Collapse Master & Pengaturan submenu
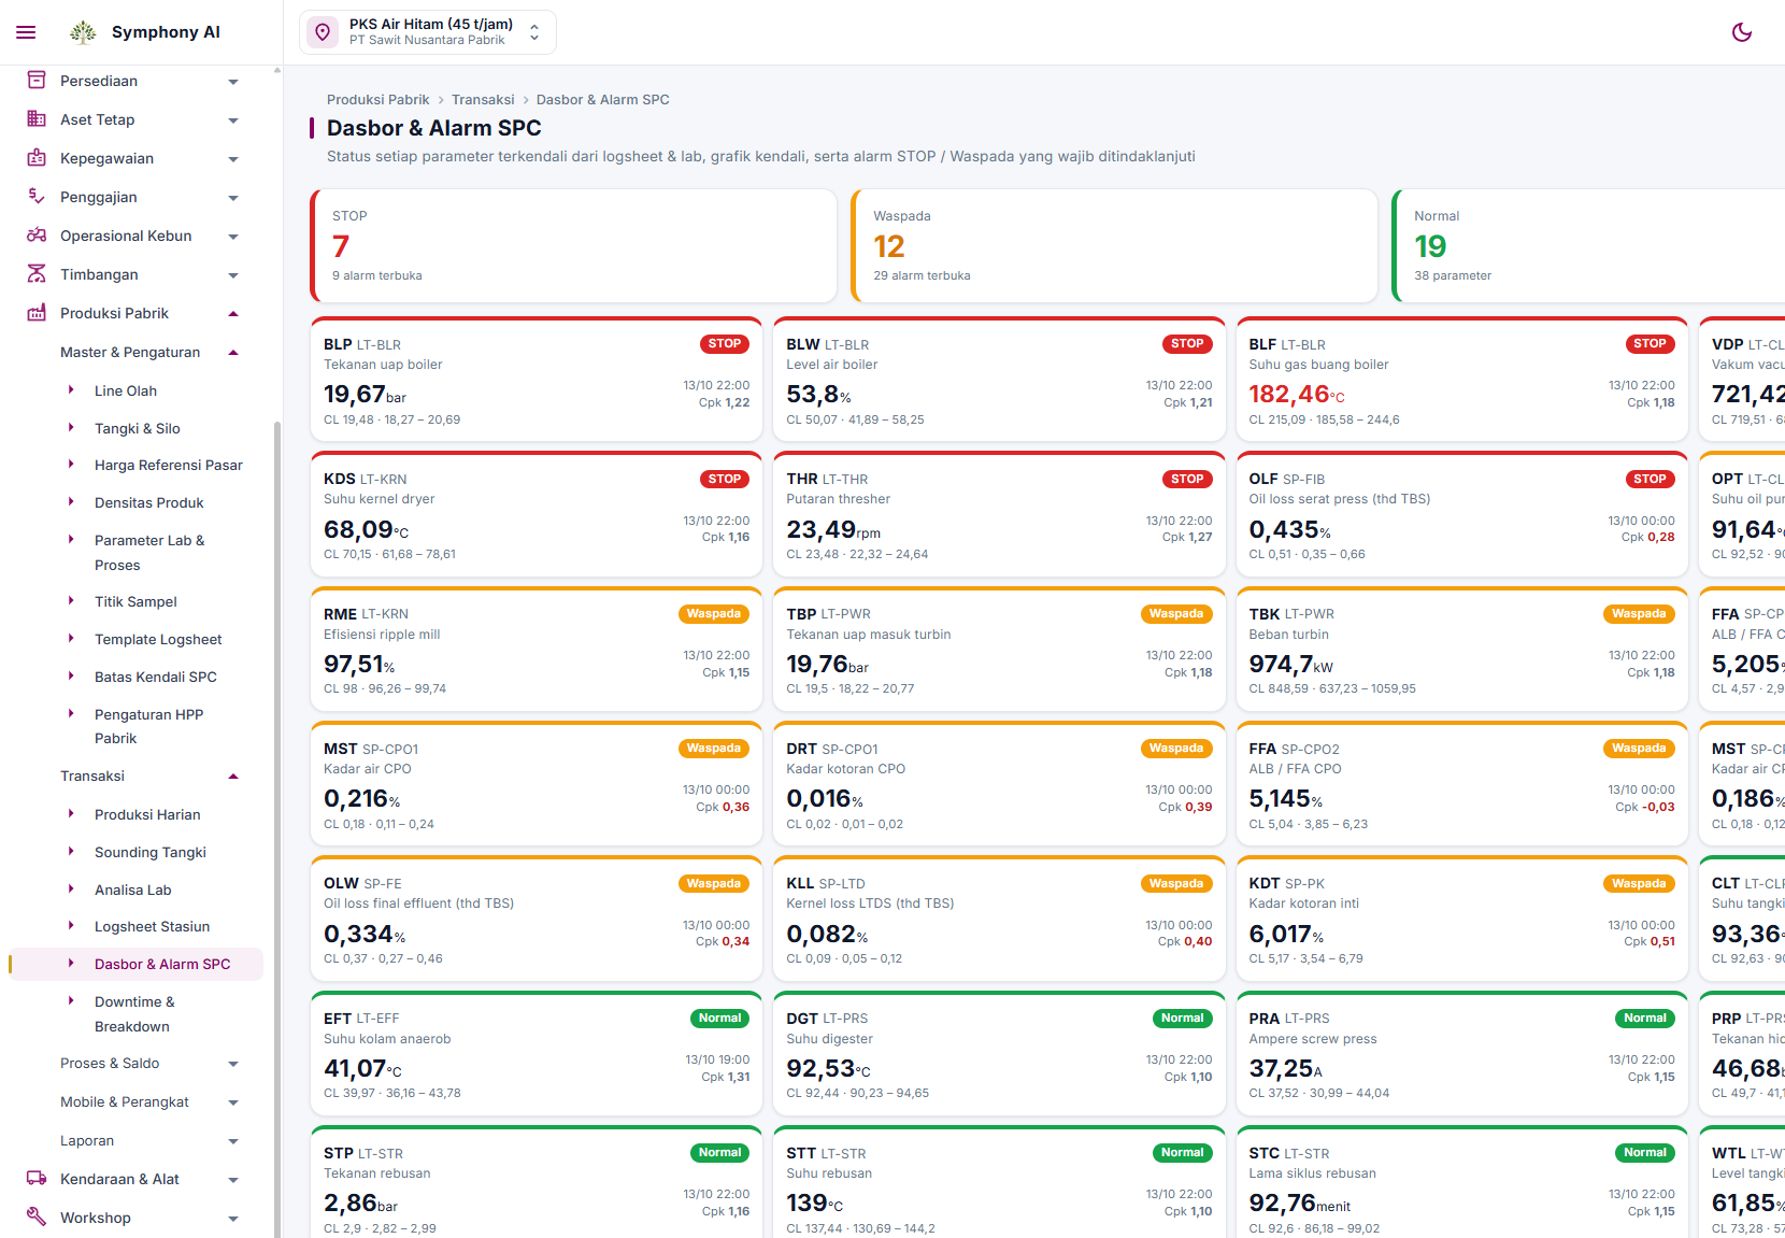 pyautogui.click(x=233, y=352)
